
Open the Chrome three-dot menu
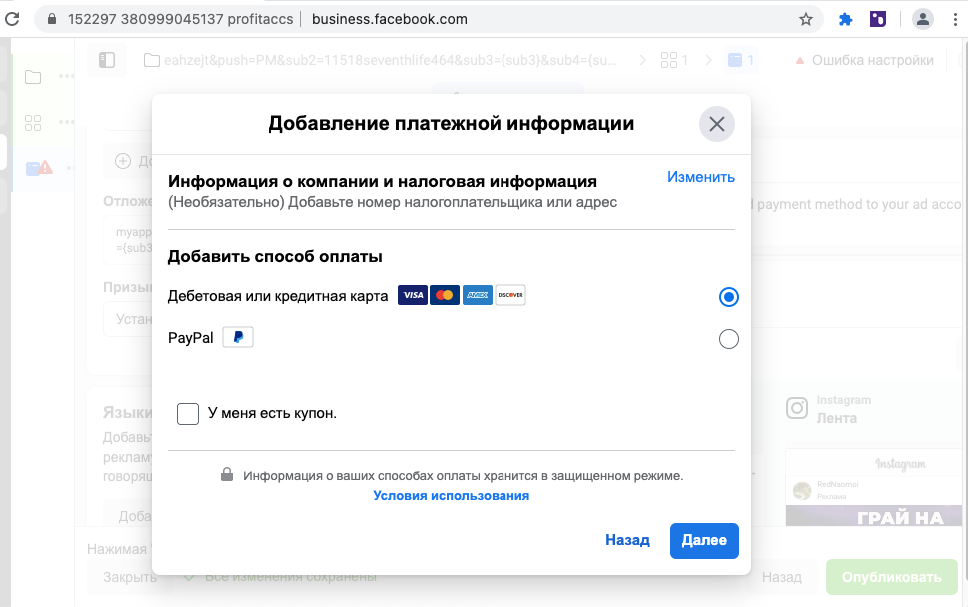(955, 19)
